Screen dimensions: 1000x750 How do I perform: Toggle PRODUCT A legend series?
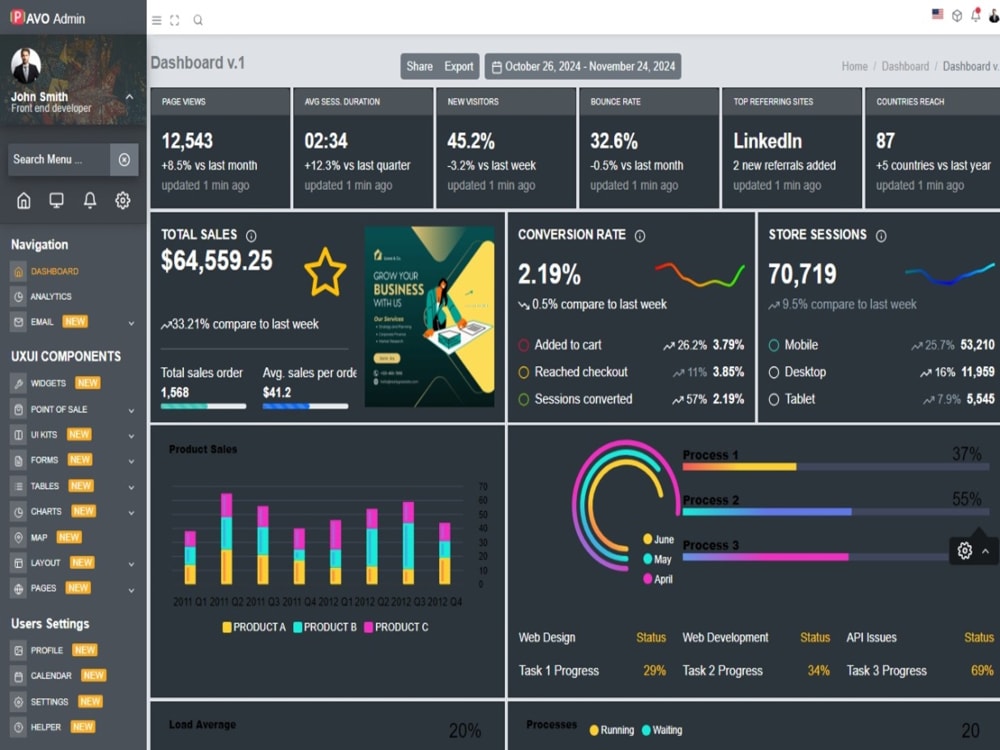click(x=254, y=628)
